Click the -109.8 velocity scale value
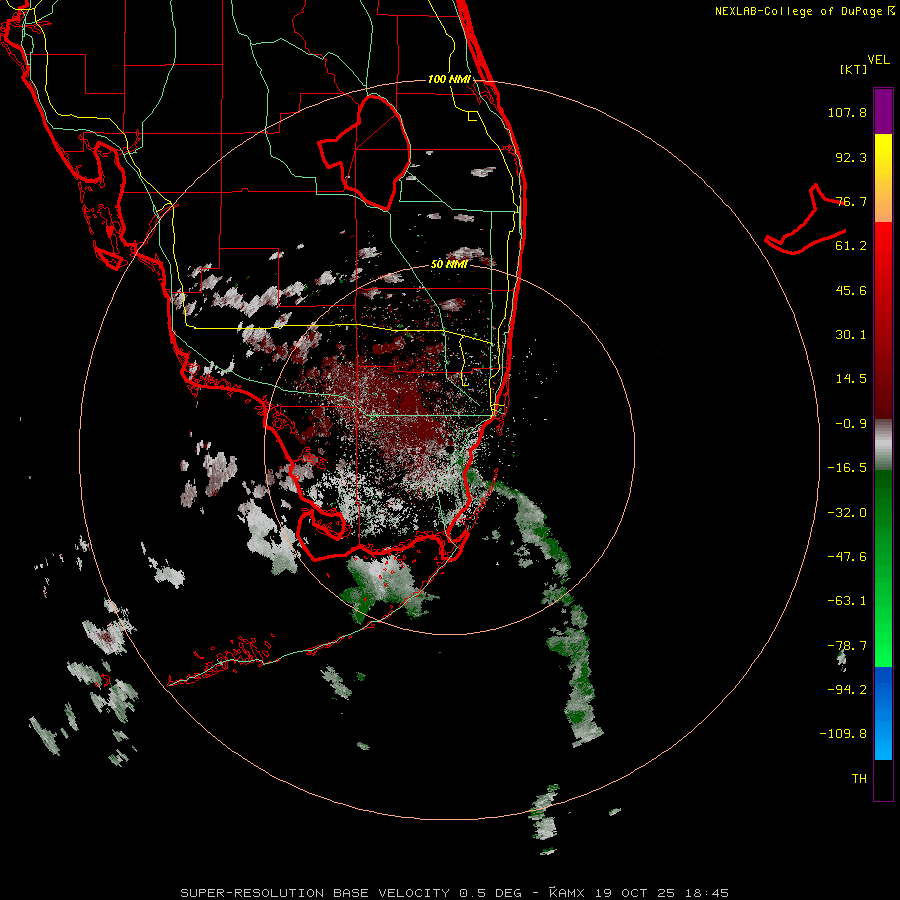Image resolution: width=900 pixels, height=900 pixels. click(x=843, y=734)
